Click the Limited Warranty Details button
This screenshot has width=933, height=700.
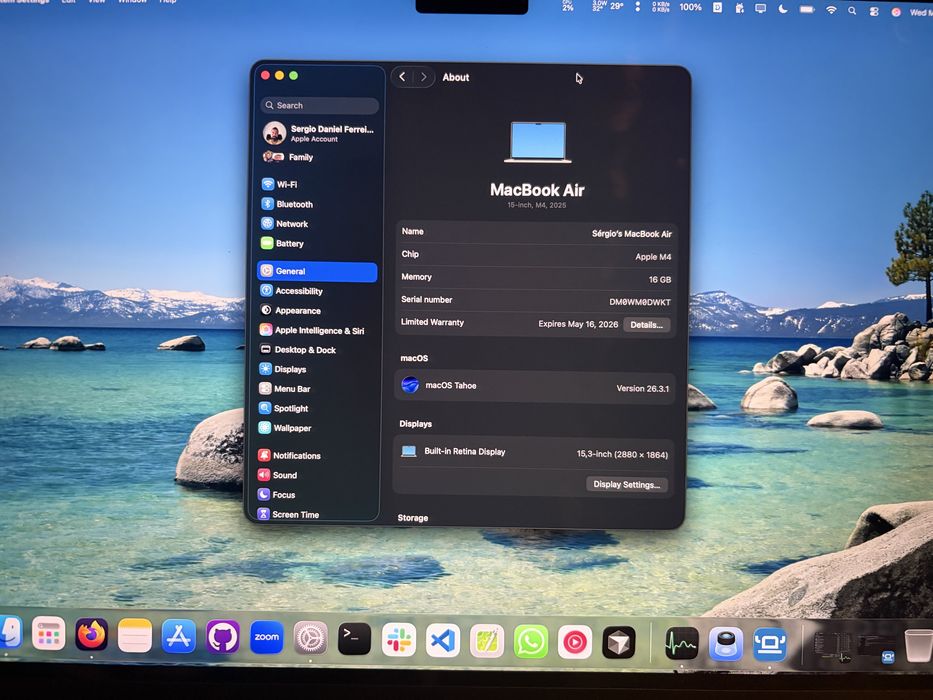click(x=646, y=325)
